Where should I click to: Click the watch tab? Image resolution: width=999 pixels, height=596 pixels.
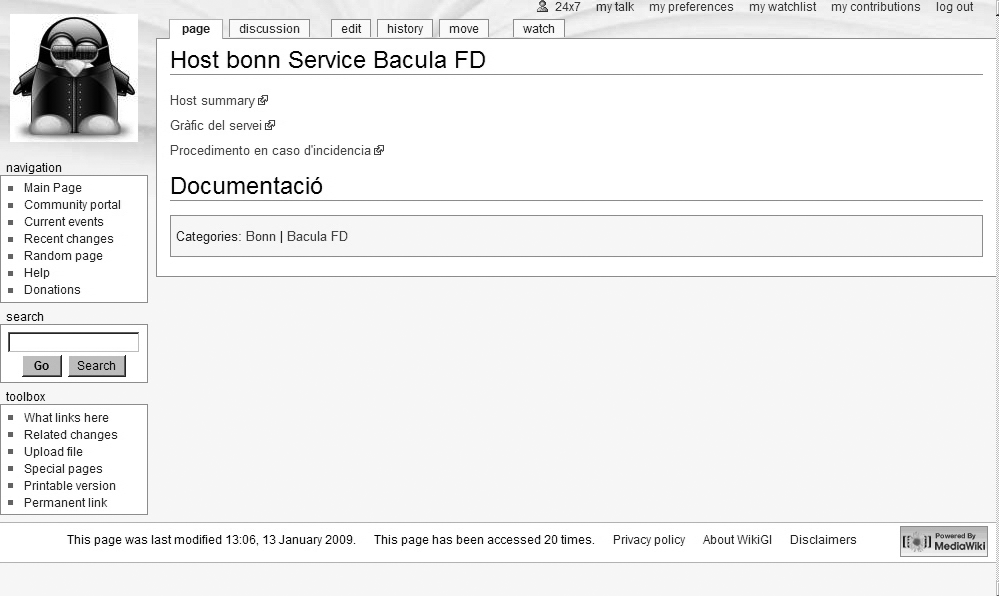[538, 29]
